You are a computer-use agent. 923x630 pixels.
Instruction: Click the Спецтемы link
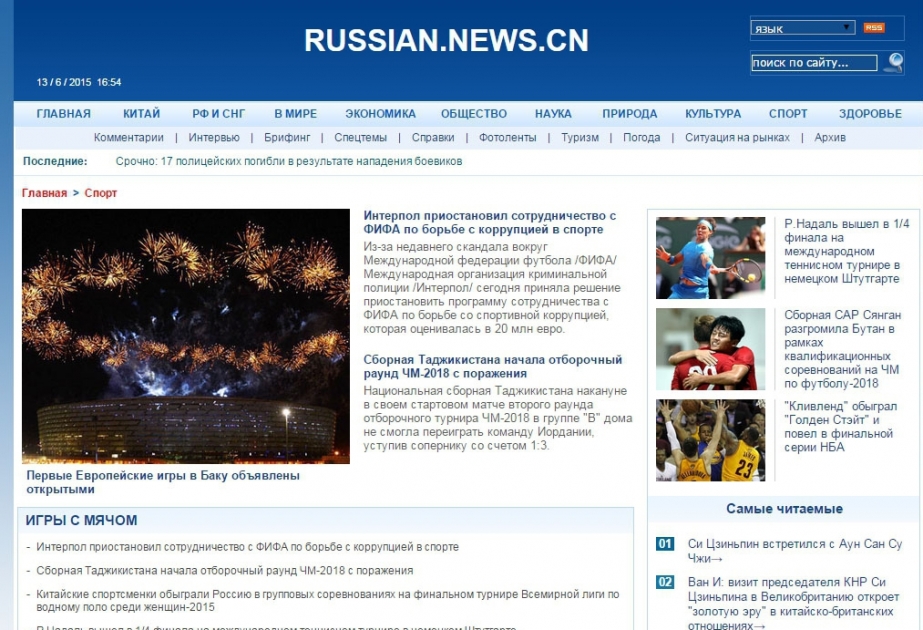(360, 138)
